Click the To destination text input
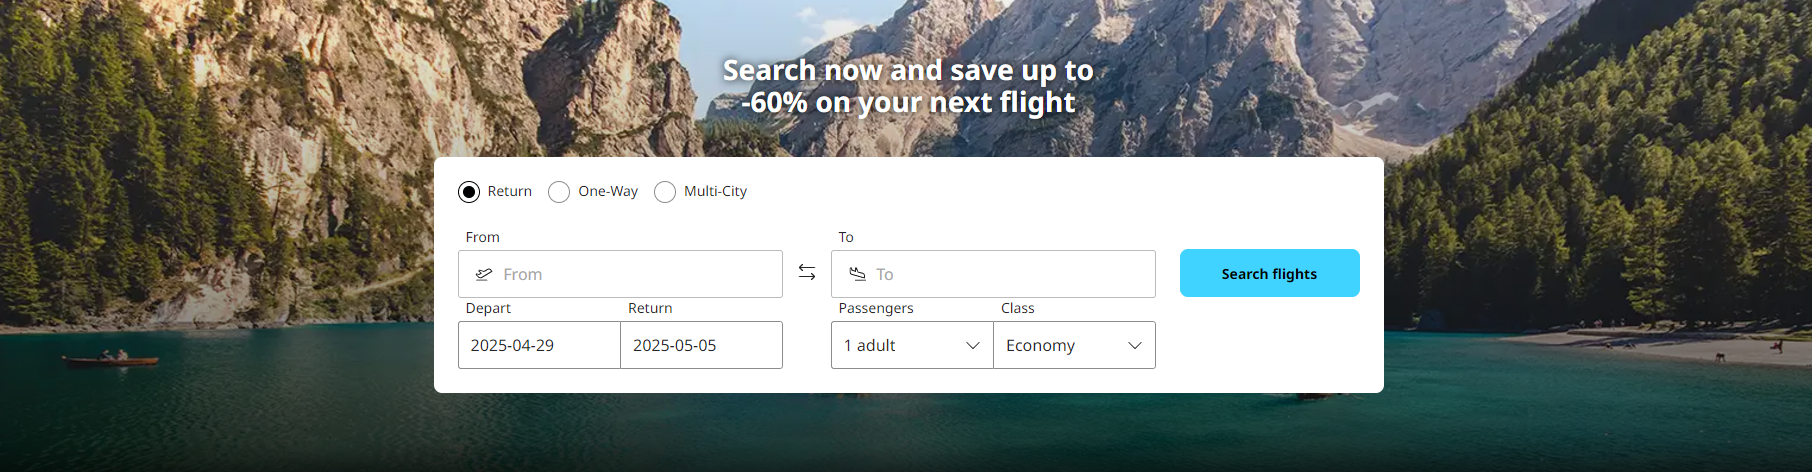 1010,274
